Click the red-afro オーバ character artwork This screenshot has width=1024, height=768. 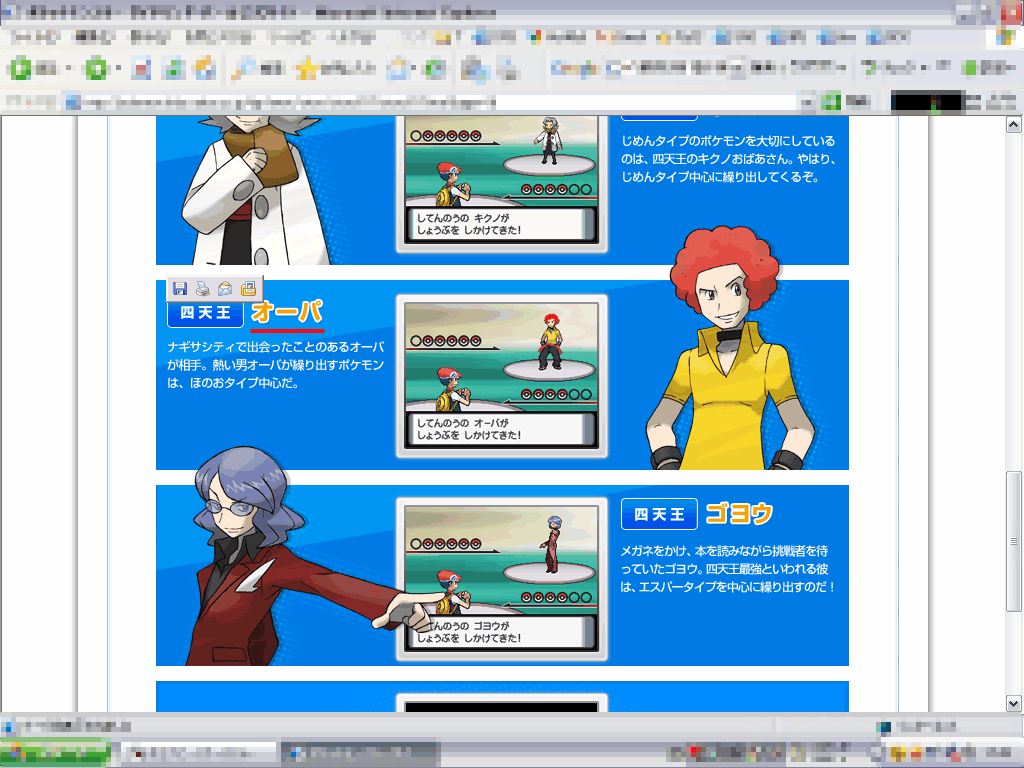[x=730, y=349]
